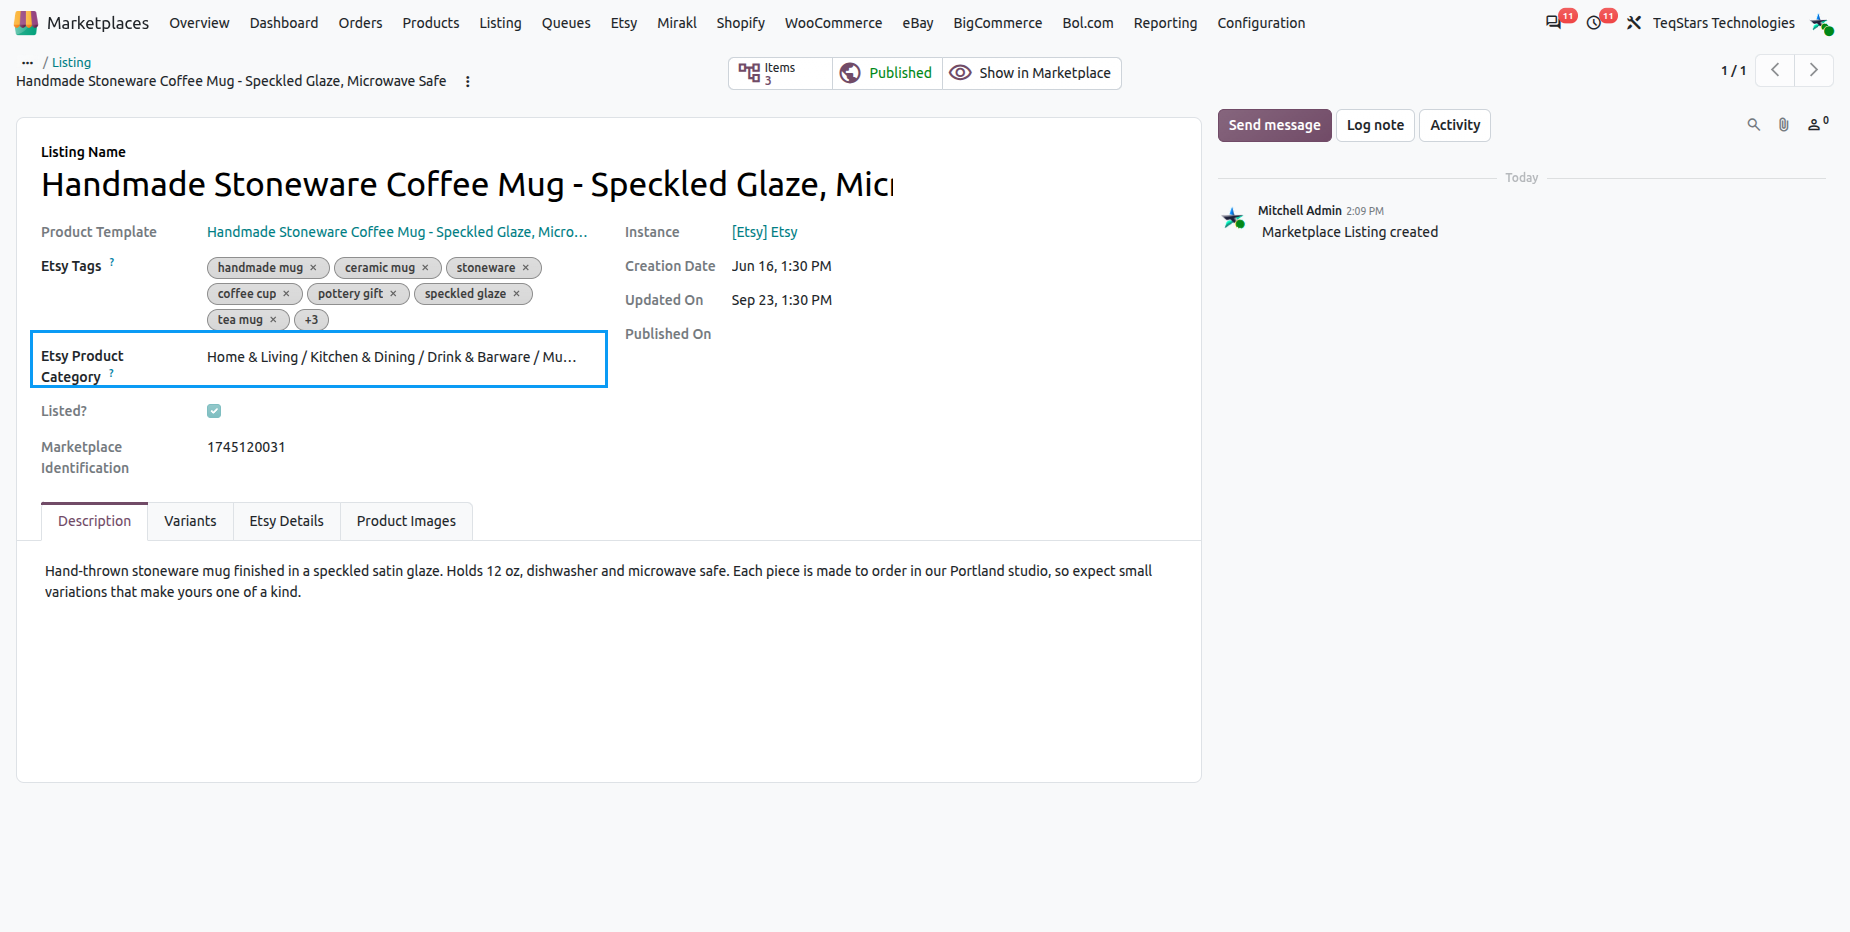
Task: Go to previous record arrow
Action: pyautogui.click(x=1775, y=70)
